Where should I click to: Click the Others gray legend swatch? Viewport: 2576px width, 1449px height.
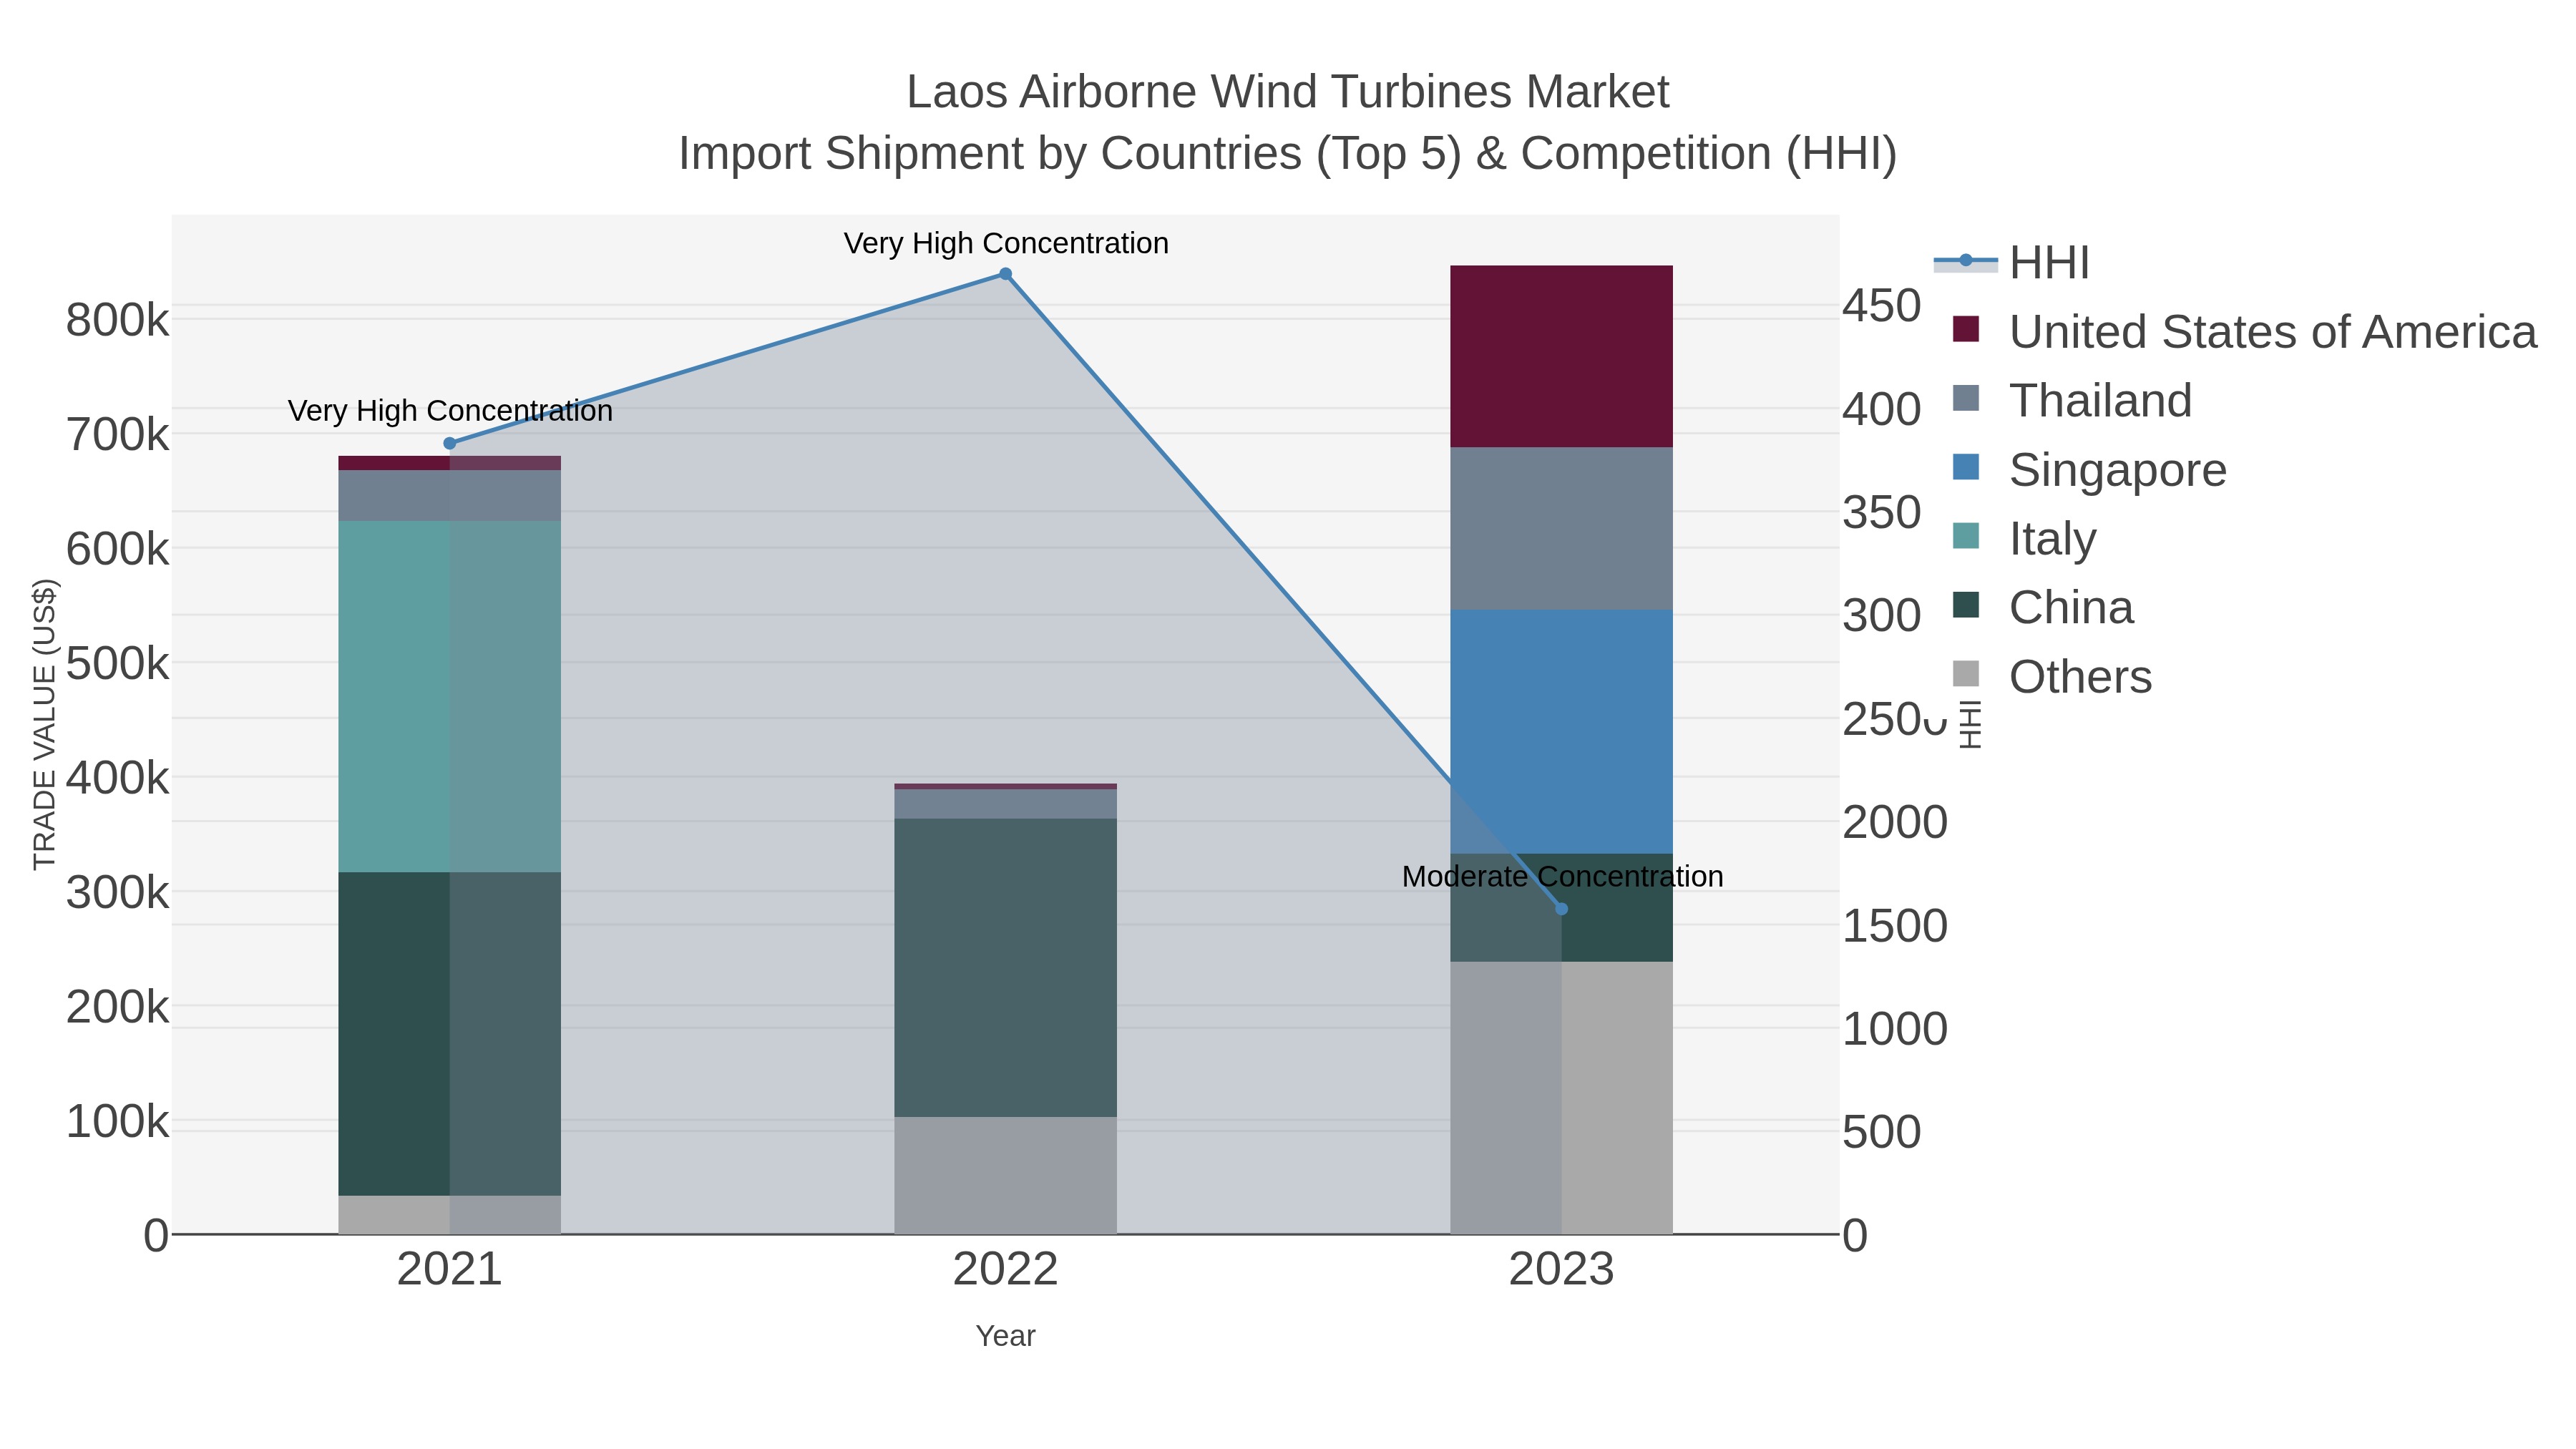[x=1966, y=674]
